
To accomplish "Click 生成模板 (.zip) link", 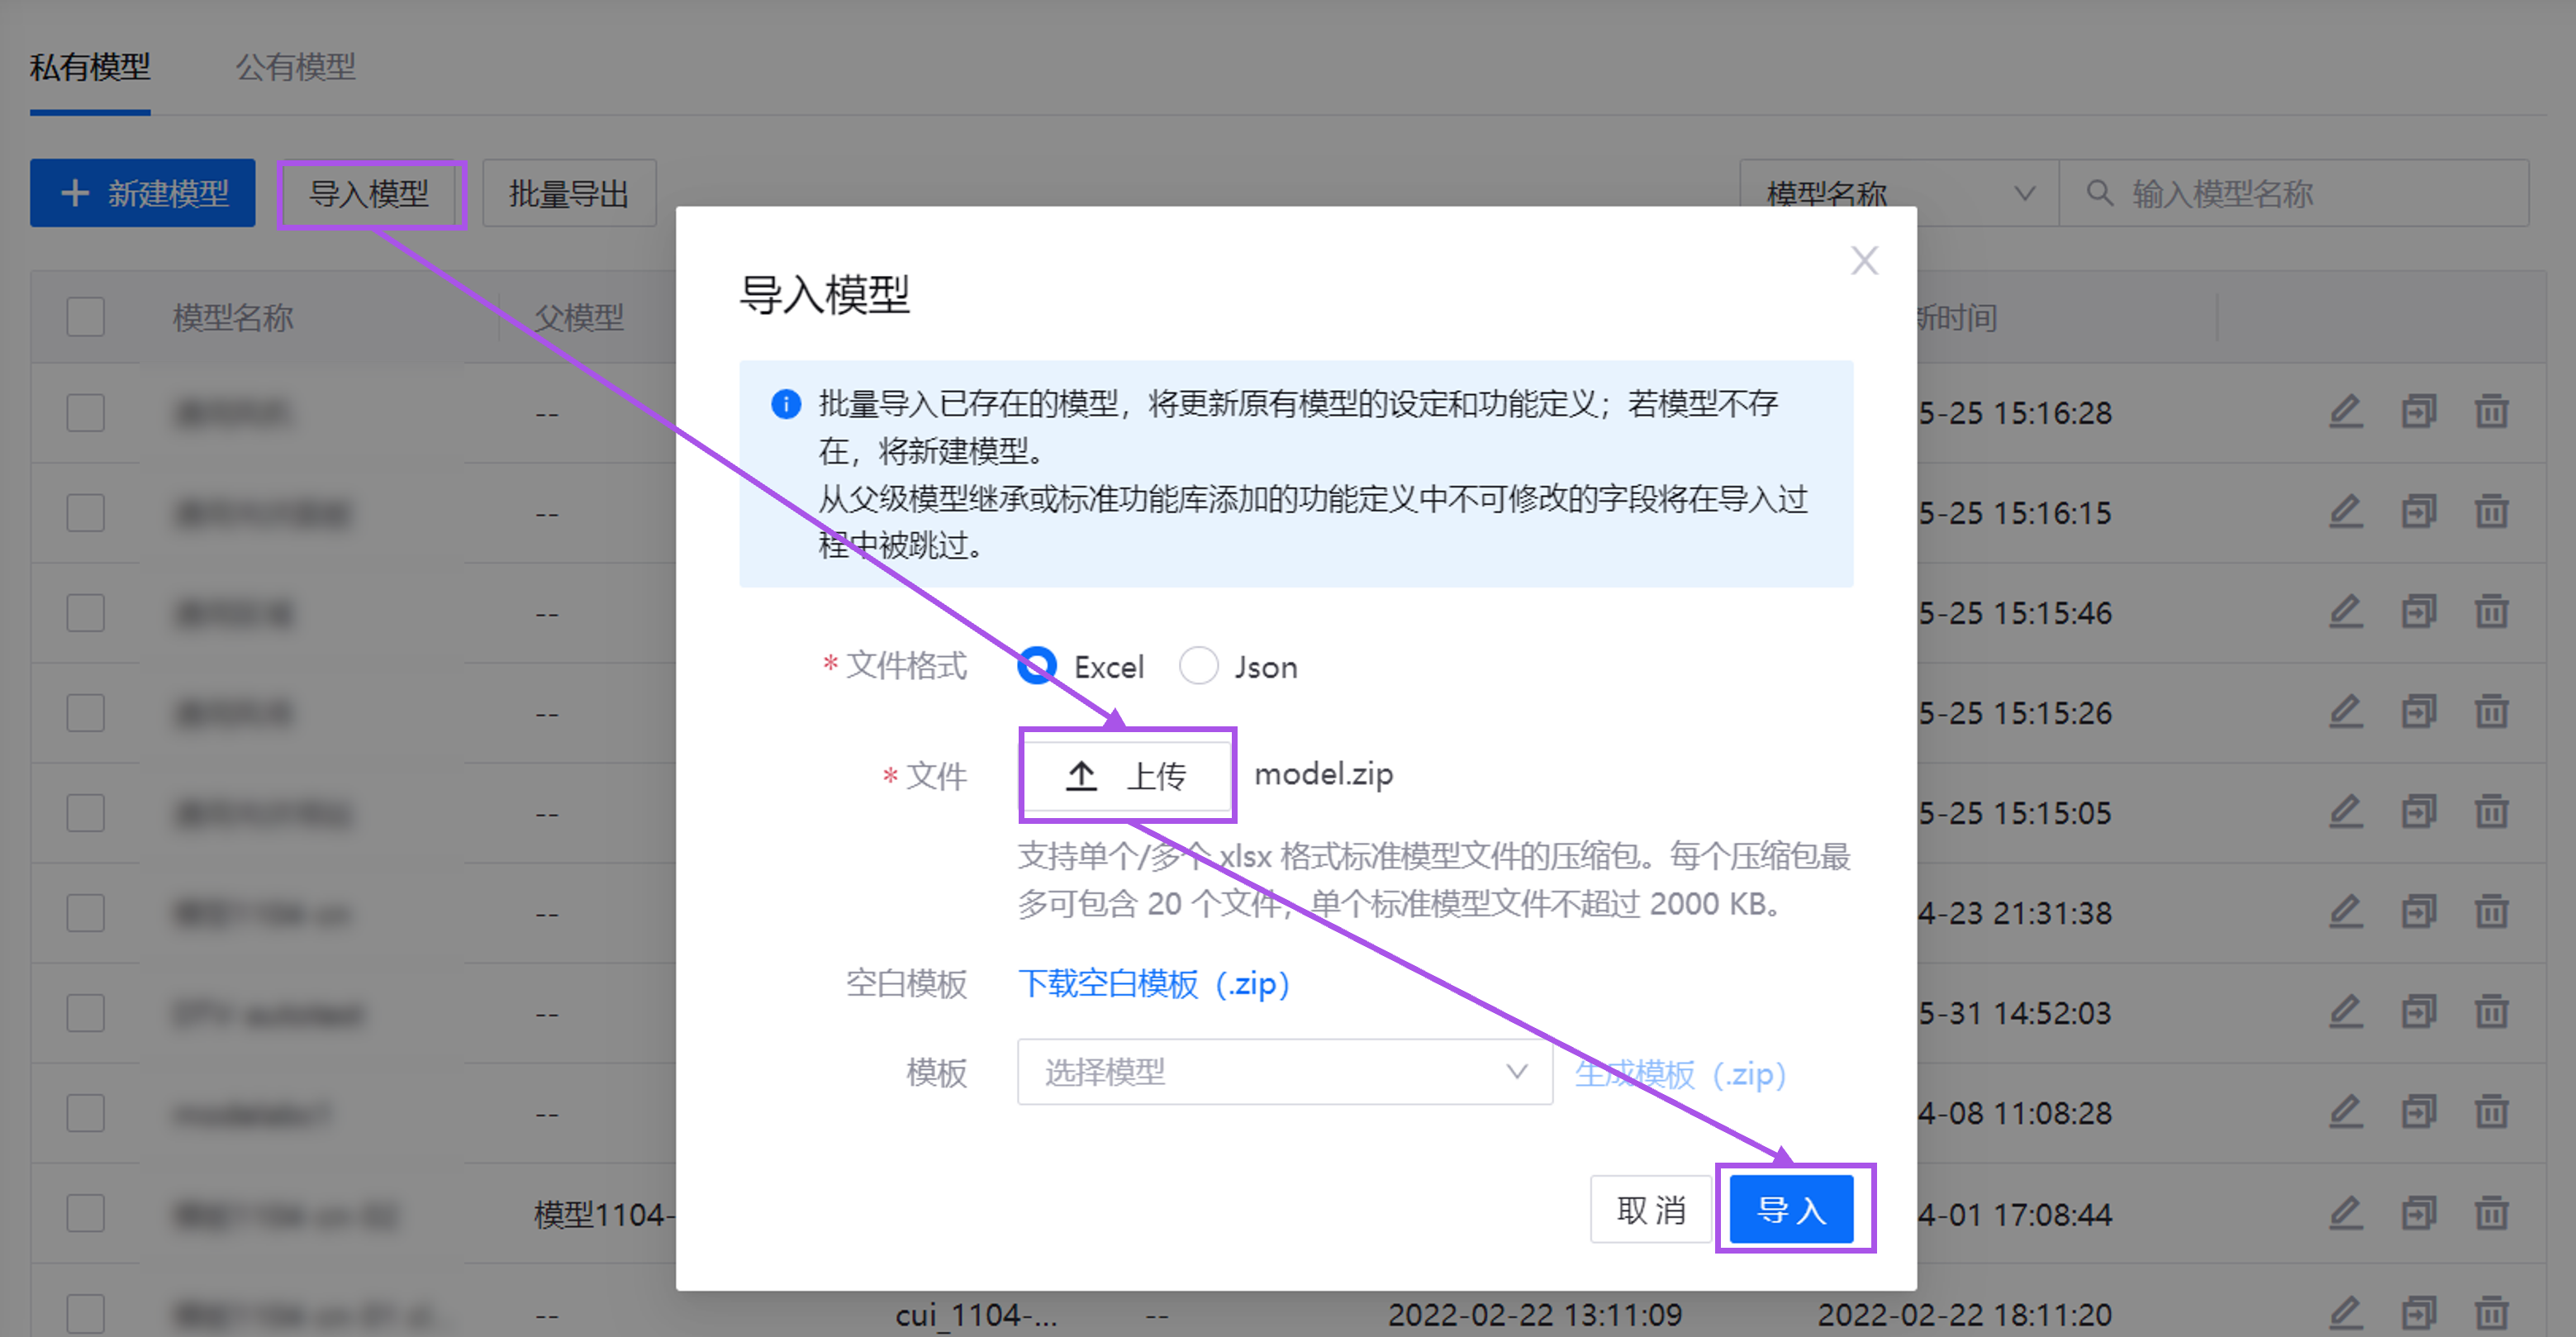I will (x=1681, y=1074).
